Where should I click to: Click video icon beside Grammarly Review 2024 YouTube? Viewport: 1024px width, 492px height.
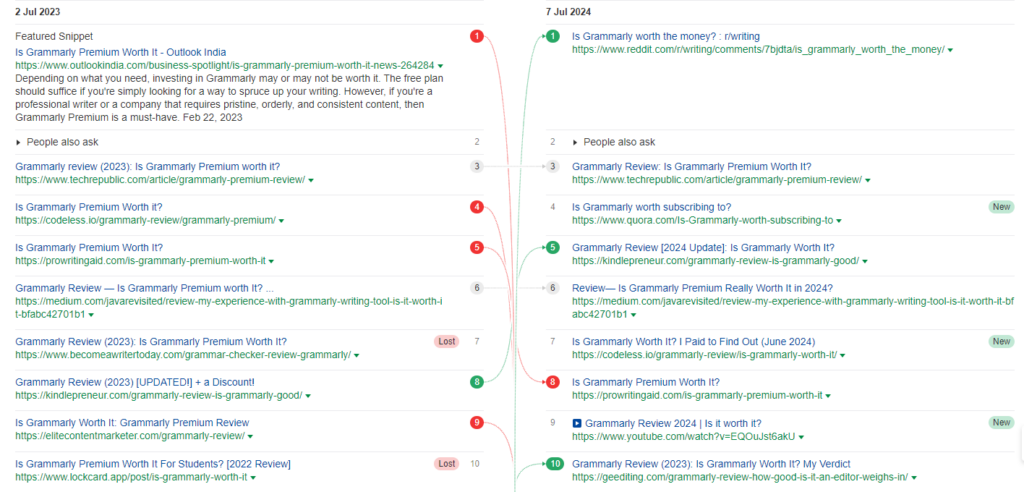click(577, 423)
